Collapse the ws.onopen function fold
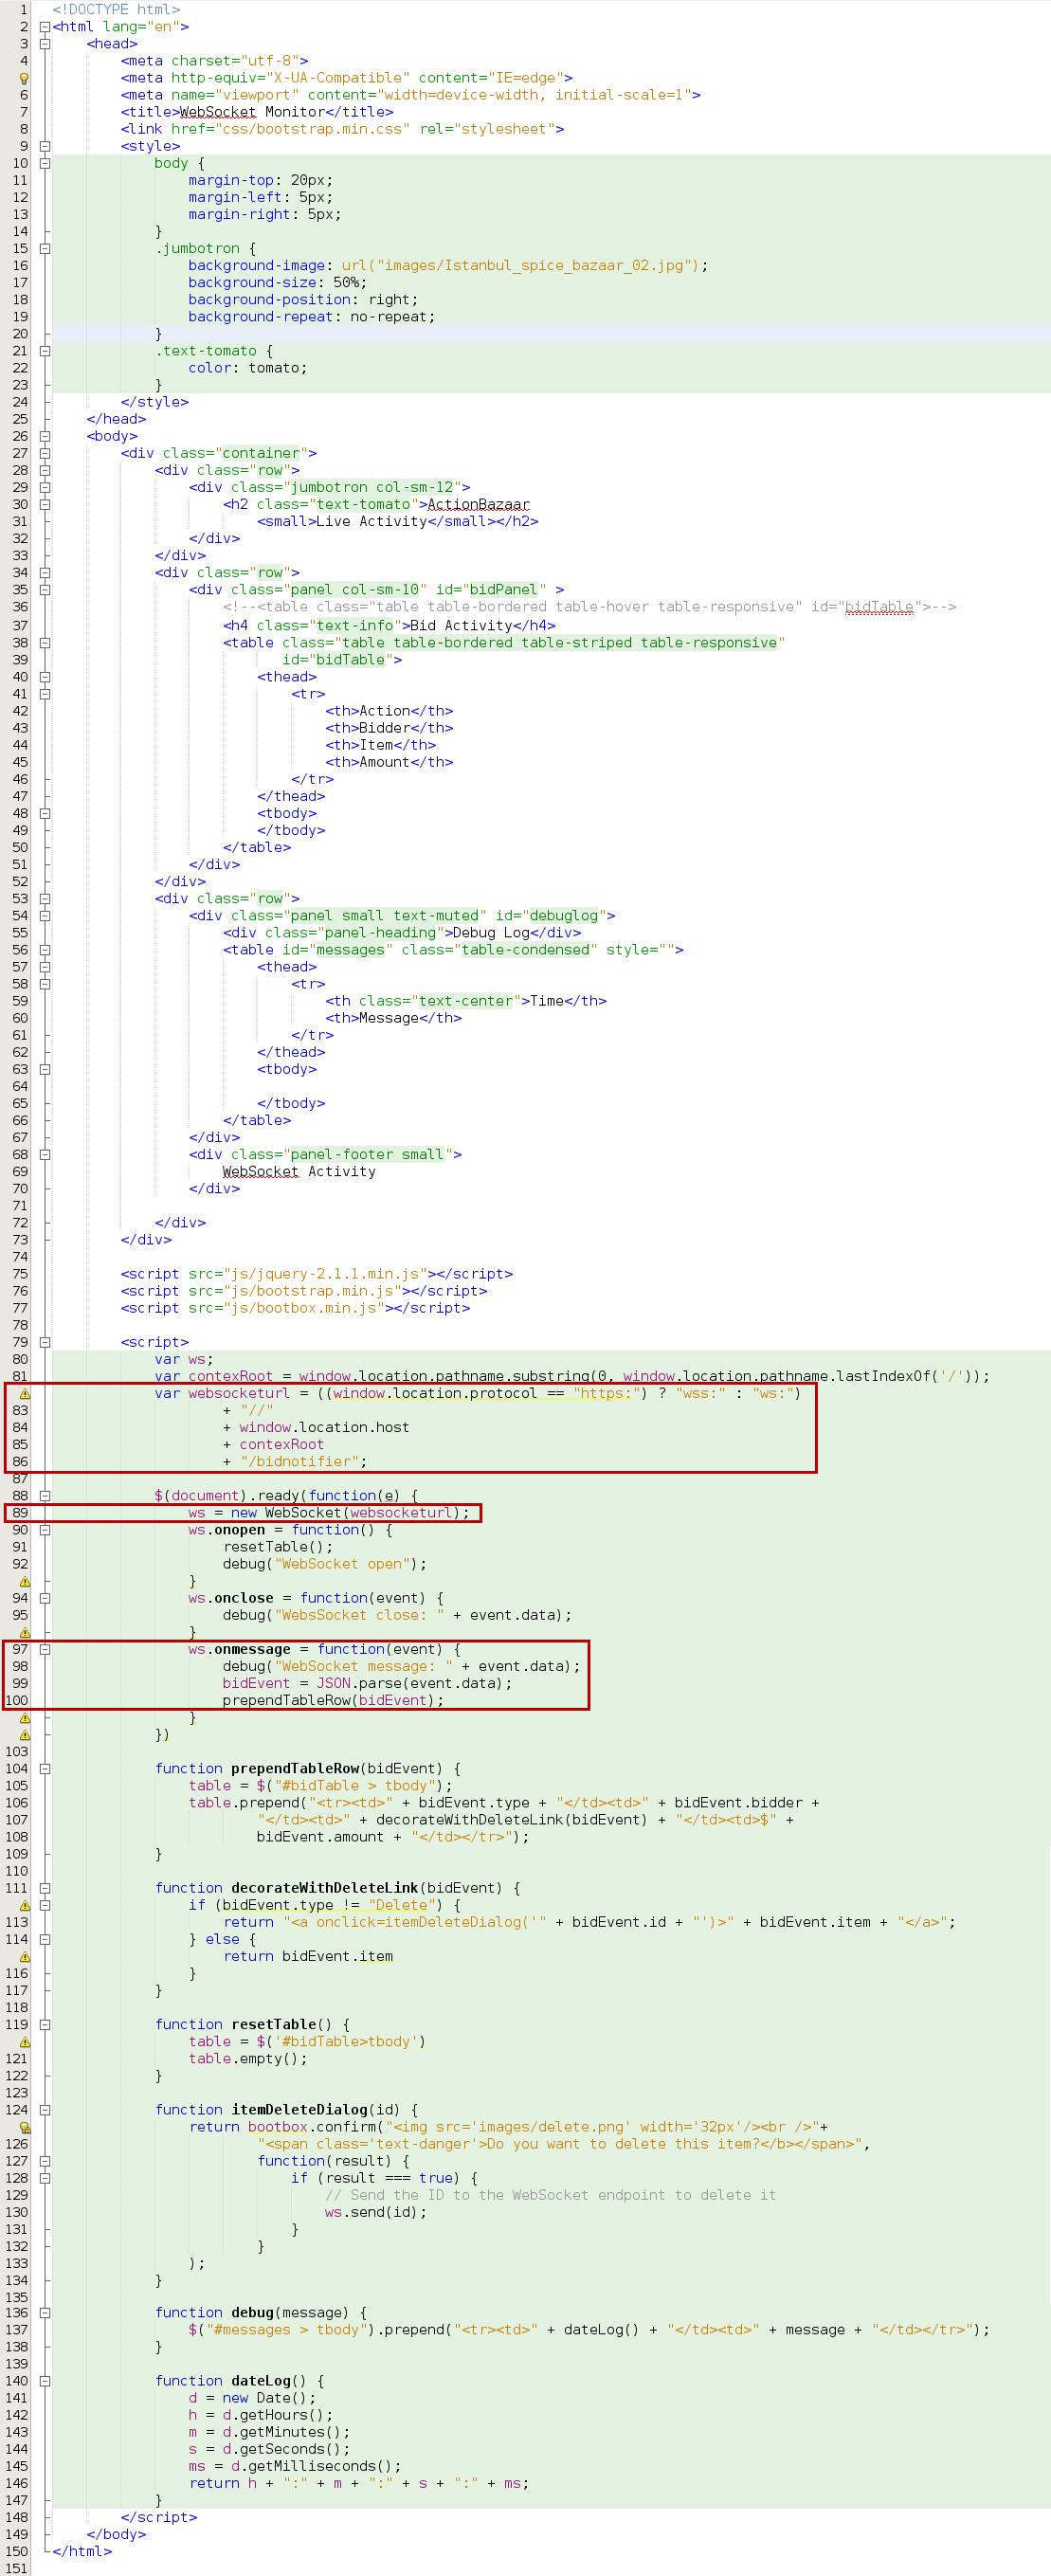Image resolution: width=1051 pixels, height=2576 pixels. pyautogui.click(x=44, y=1530)
